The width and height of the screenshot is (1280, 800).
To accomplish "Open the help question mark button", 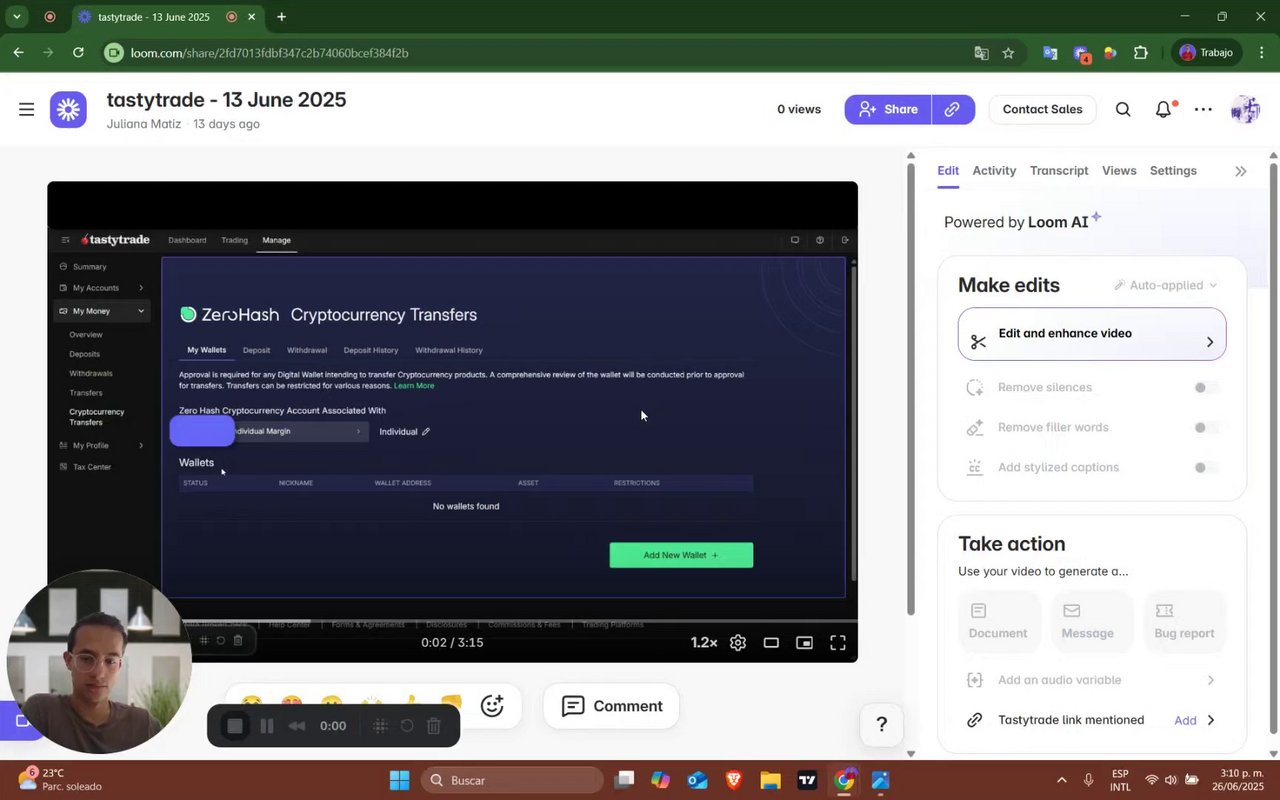I will click(x=881, y=724).
